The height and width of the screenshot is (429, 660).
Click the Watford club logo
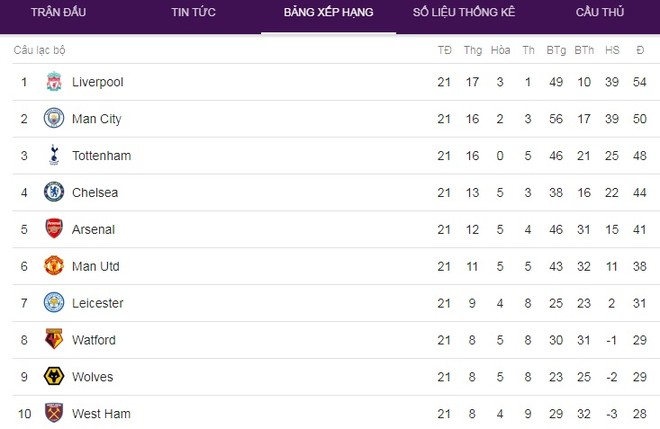[x=54, y=340]
